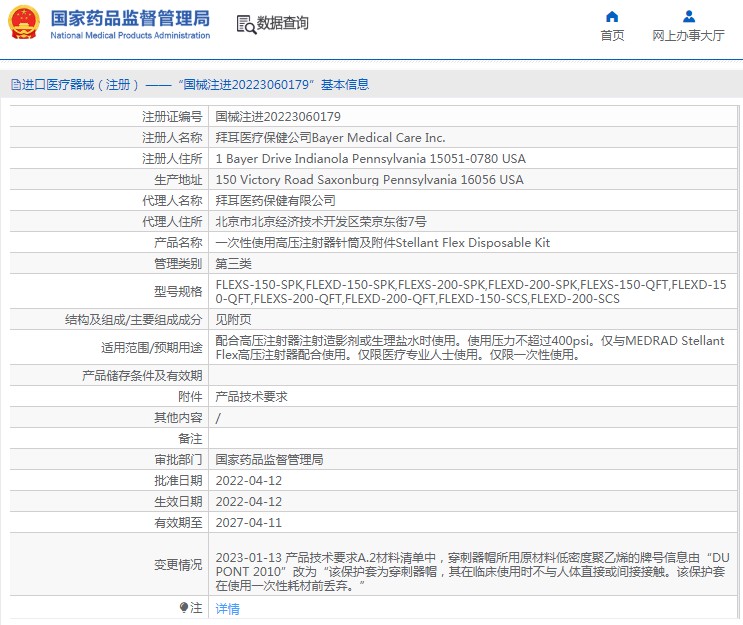Click the 注册人名称 label
Viewport: 743px width, 625px height.
[x=172, y=138]
